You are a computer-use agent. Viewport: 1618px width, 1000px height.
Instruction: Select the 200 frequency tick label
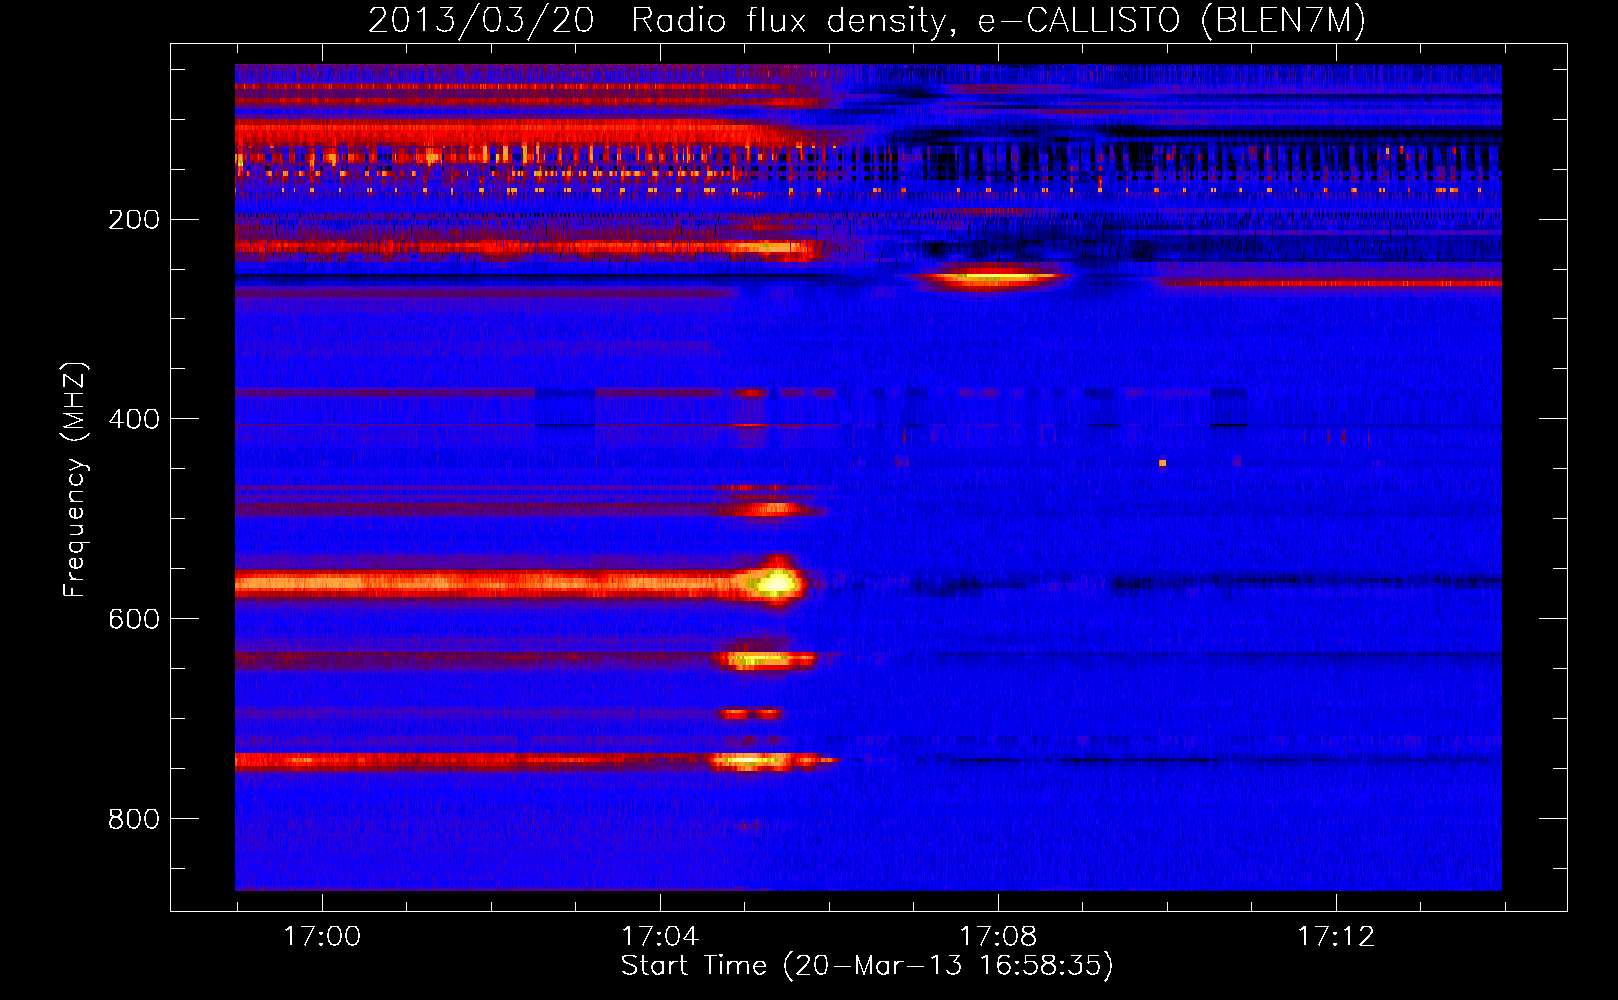tap(134, 219)
